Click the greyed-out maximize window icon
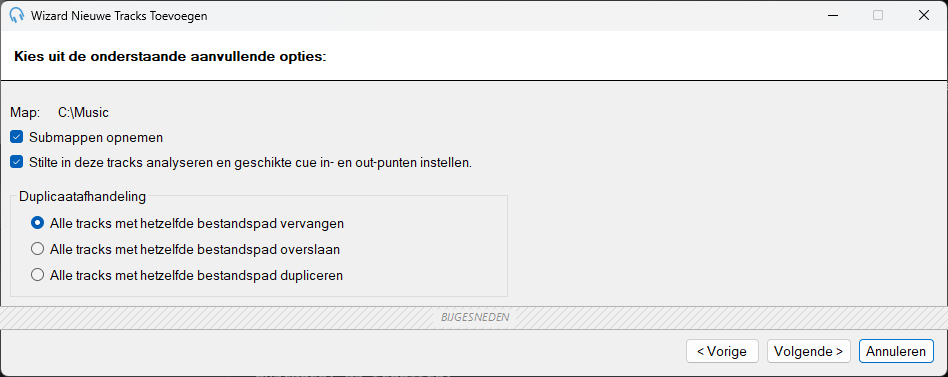This screenshot has height=377, width=948. (x=878, y=16)
